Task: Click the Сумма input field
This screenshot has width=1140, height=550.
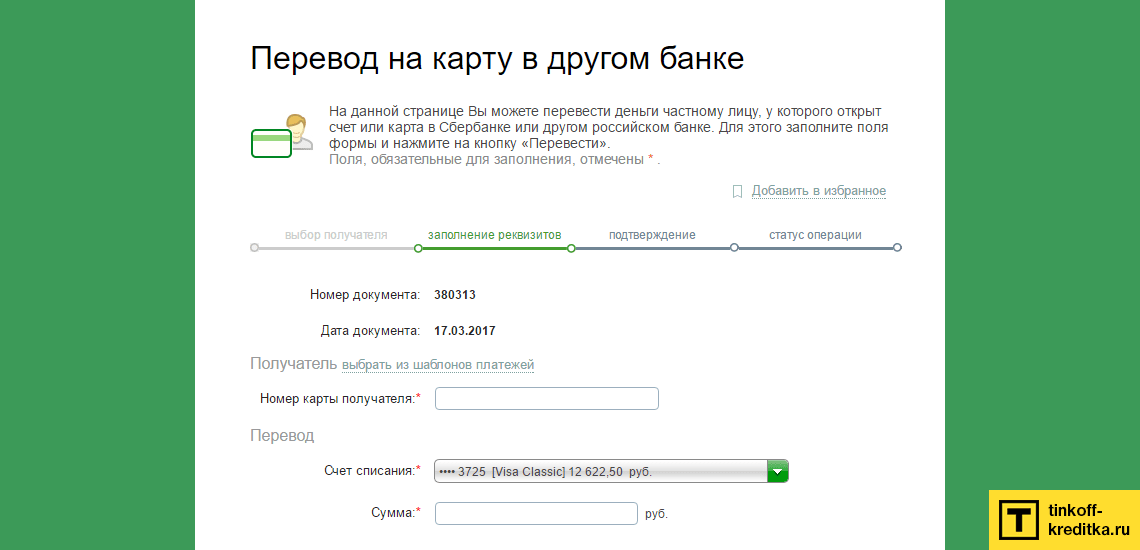Action: (537, 514)
